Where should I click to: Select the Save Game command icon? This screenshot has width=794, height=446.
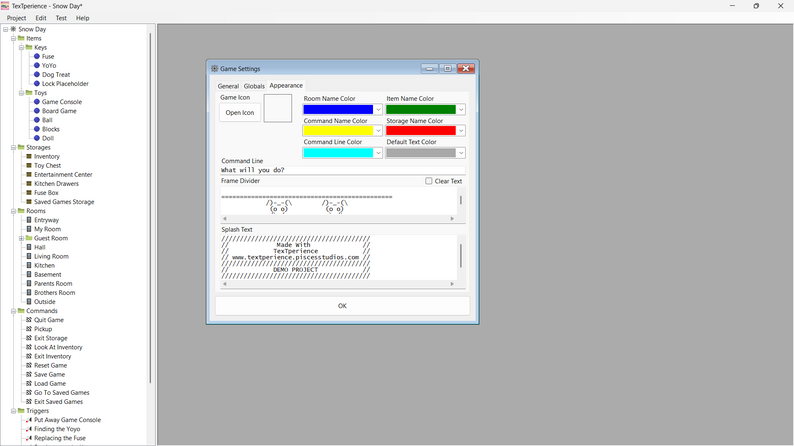point(29,375)
